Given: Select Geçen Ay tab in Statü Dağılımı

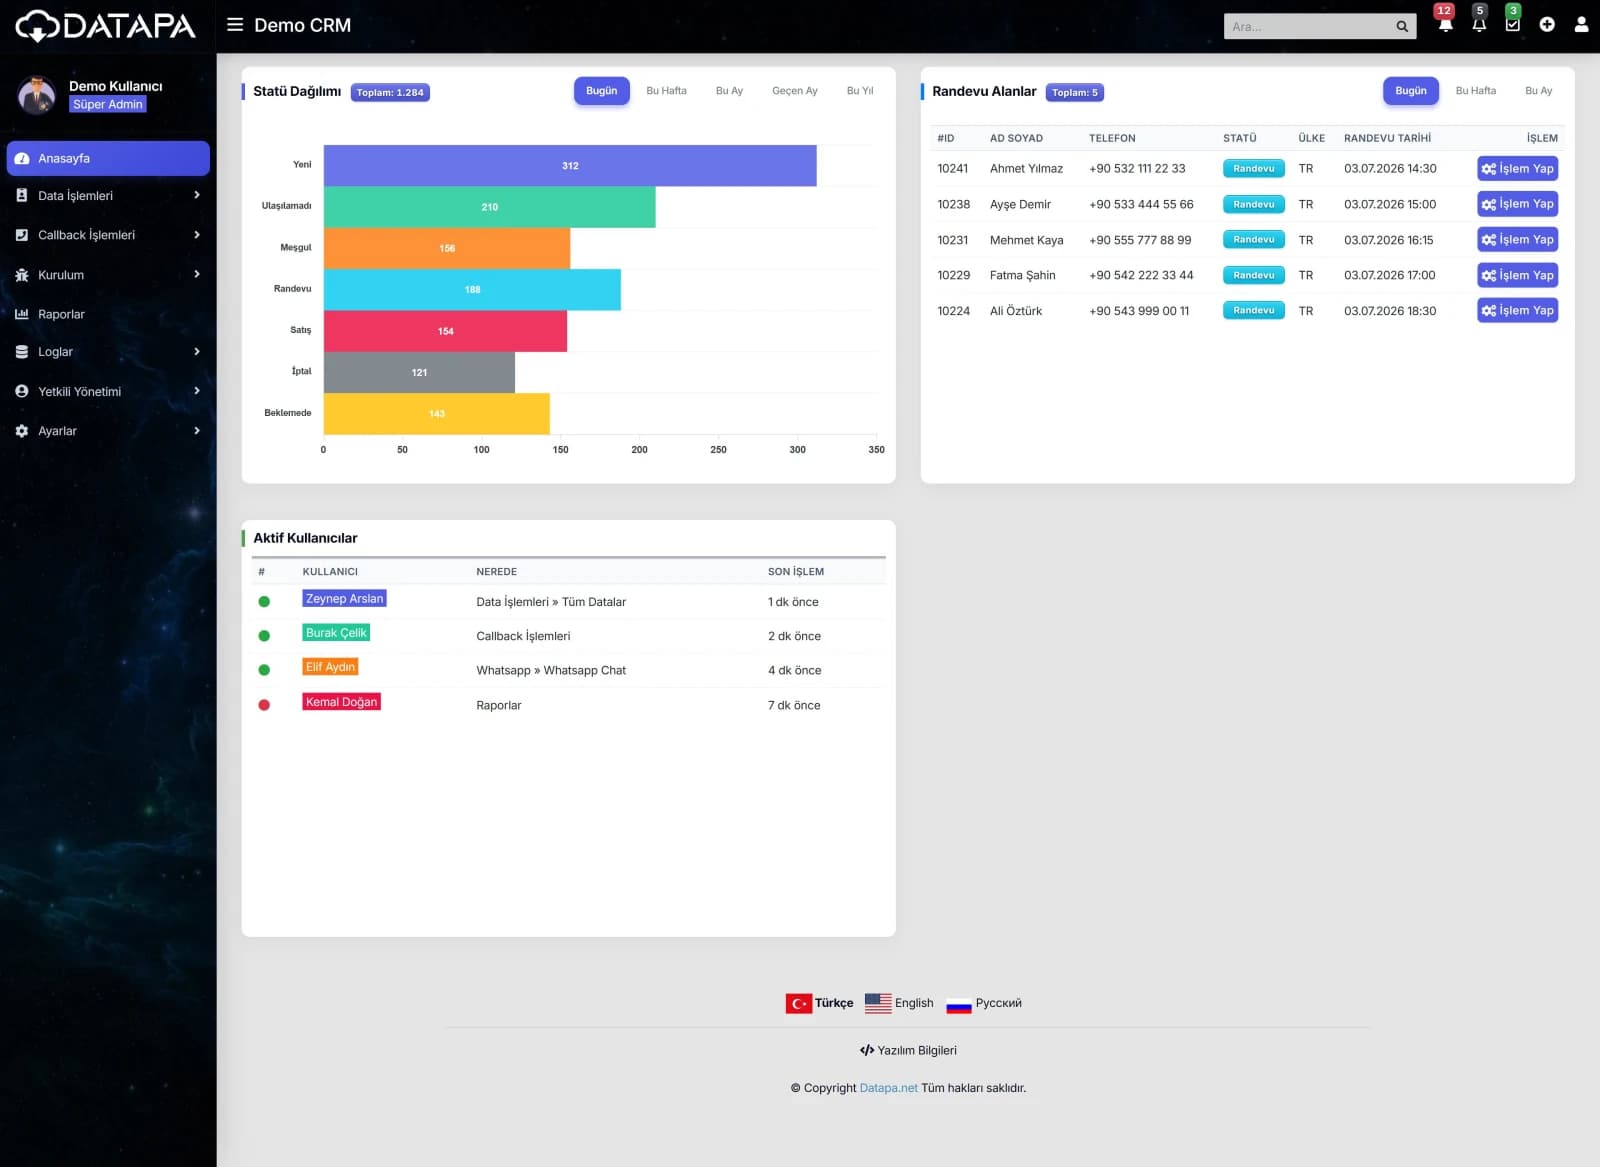Looking at the screenshot, I should [794, 91].
